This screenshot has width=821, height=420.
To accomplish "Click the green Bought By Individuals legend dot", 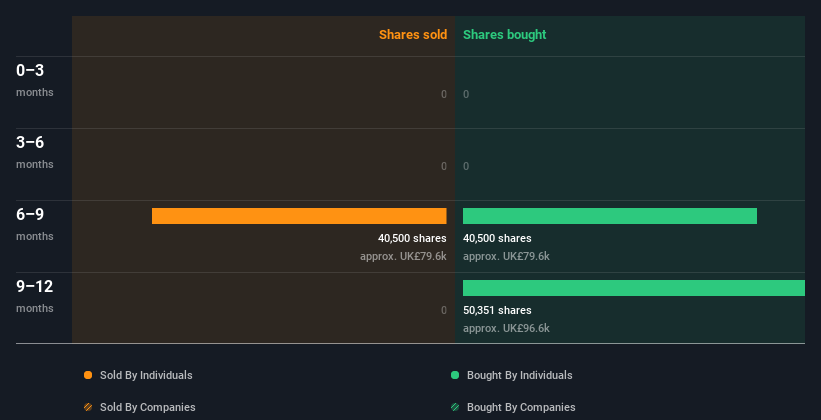I will point(455,375).
